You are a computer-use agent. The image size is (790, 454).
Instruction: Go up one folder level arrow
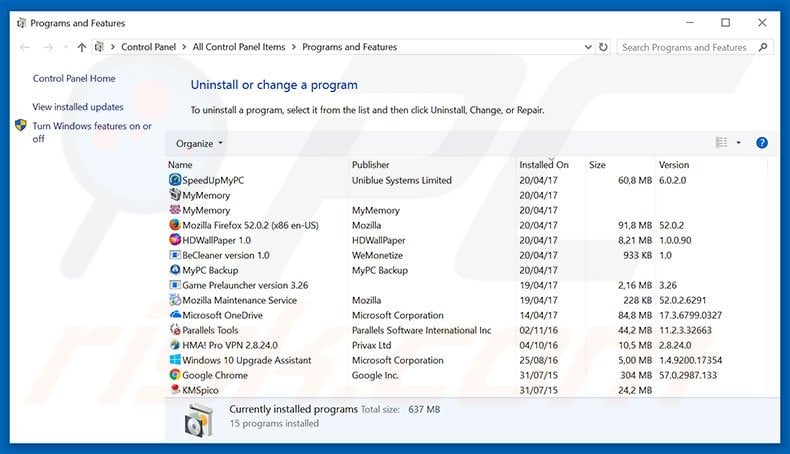point(82,47)
